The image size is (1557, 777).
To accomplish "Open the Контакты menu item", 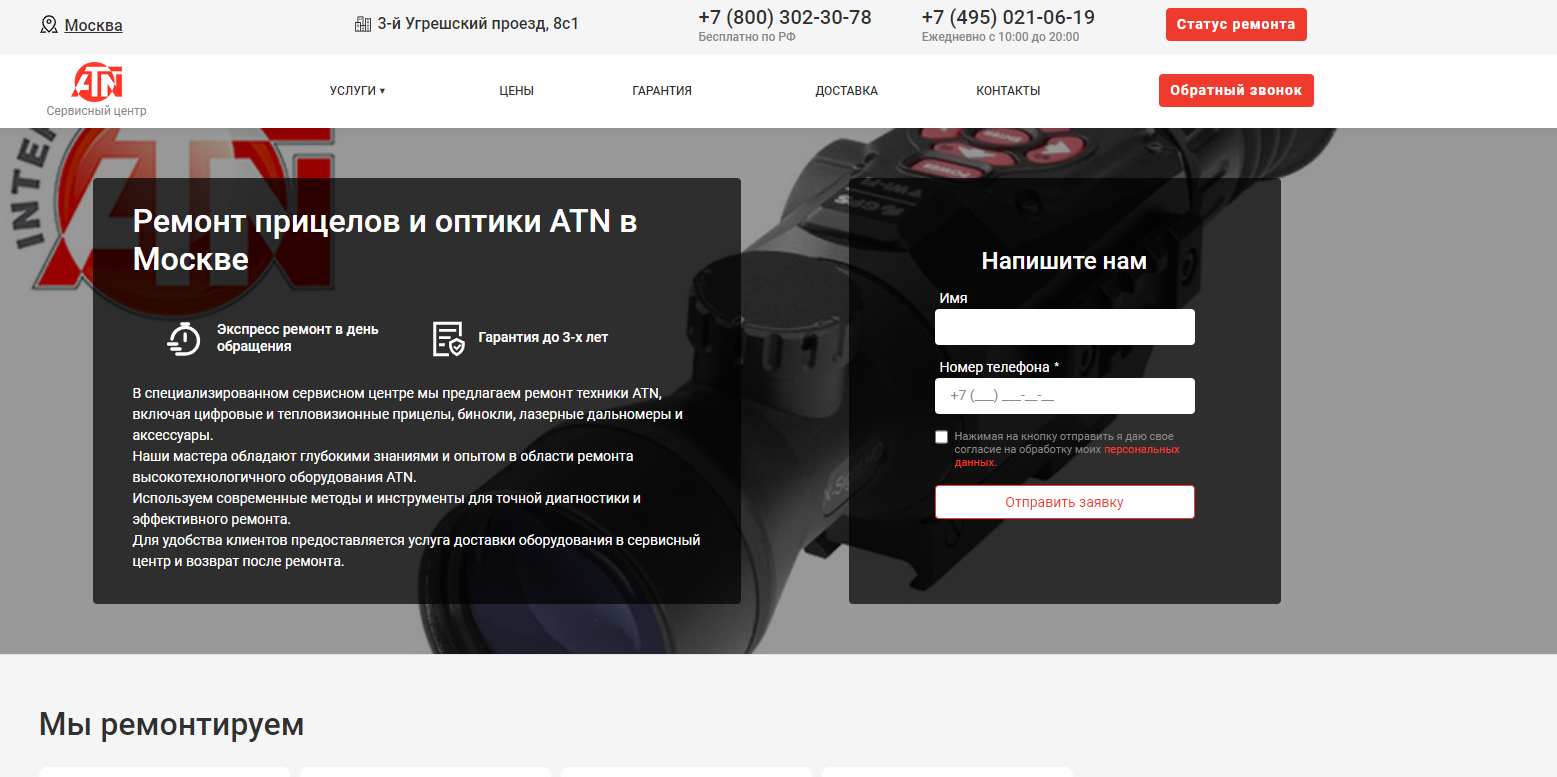I will [1008, 91].
